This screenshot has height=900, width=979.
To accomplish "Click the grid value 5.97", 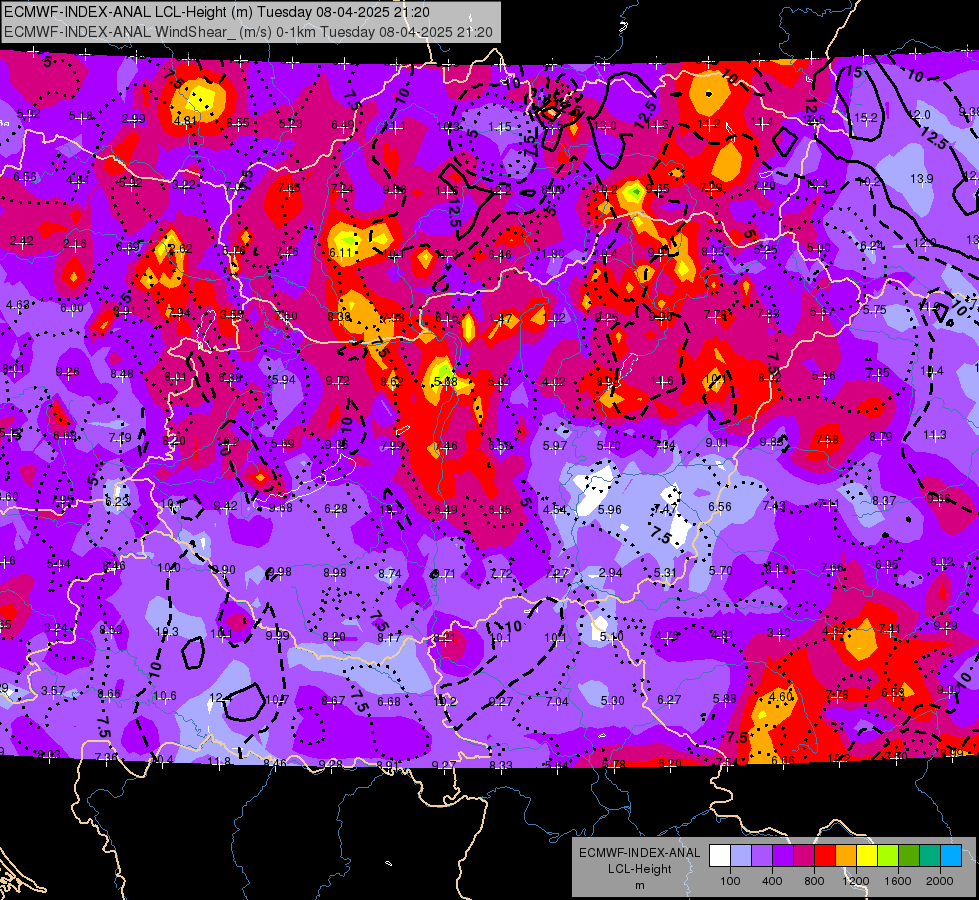I will click(554, 445).
